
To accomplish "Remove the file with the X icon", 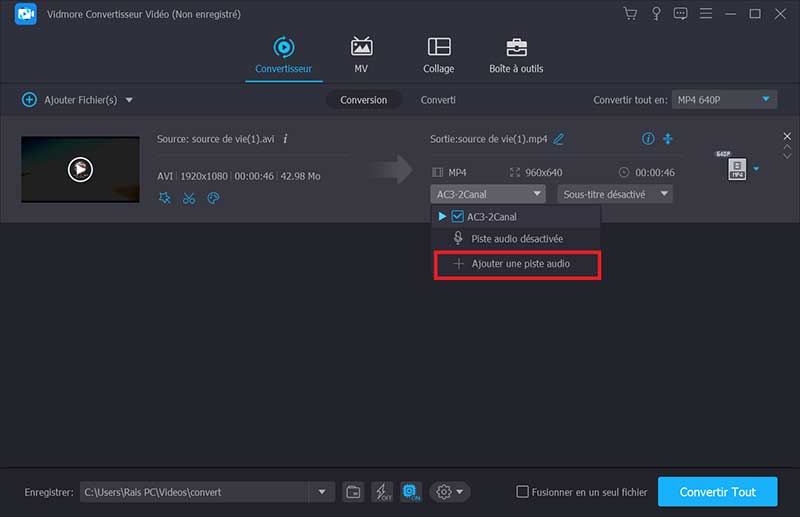I will click(x=787, y=136).
